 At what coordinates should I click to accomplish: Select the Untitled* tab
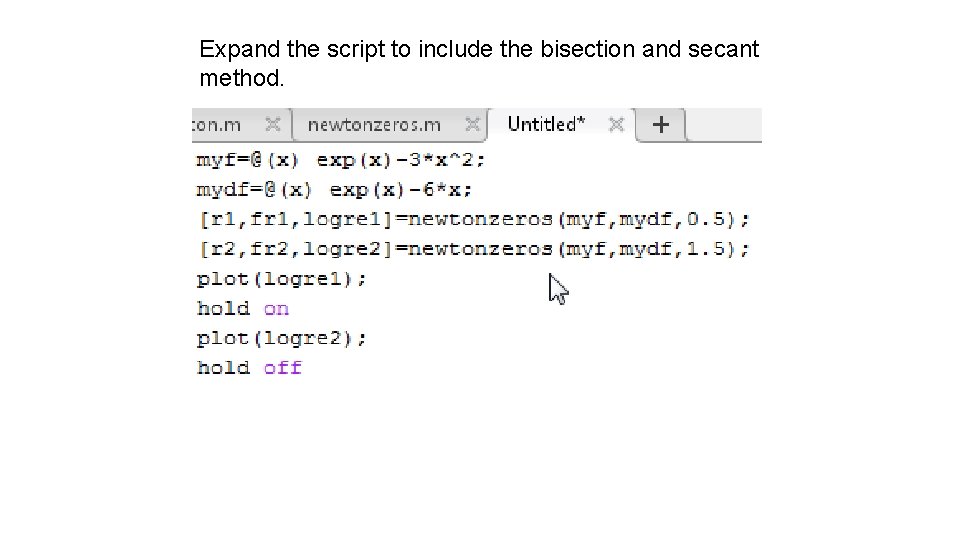click(546, 125)
